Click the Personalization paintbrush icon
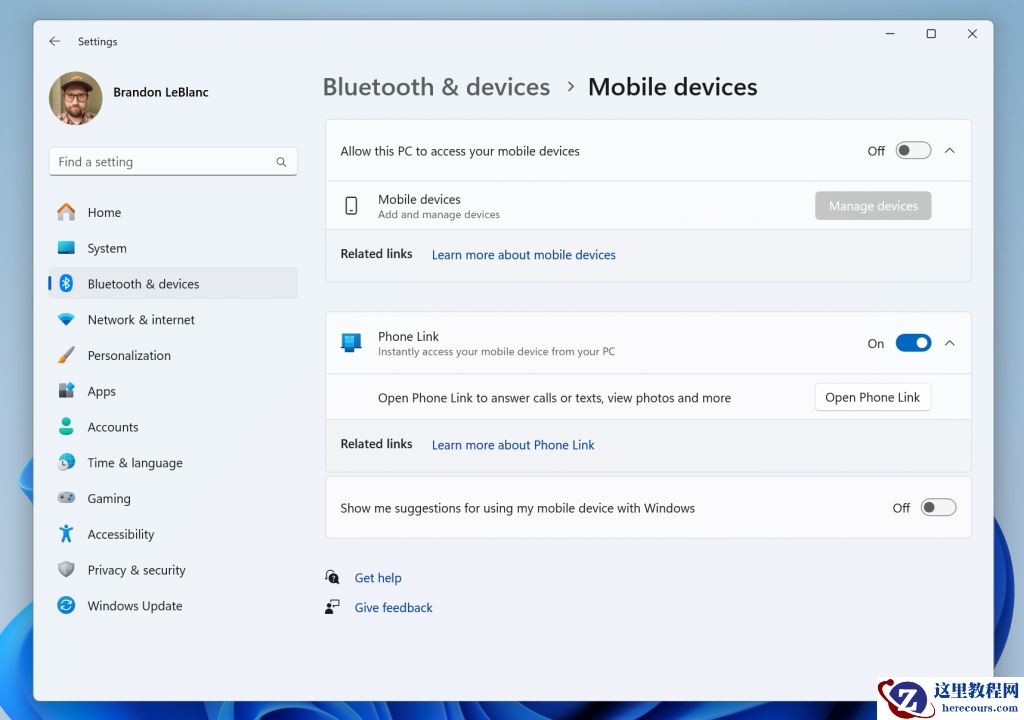This screenshot has height=720, width=1024. tap(65, 355)
